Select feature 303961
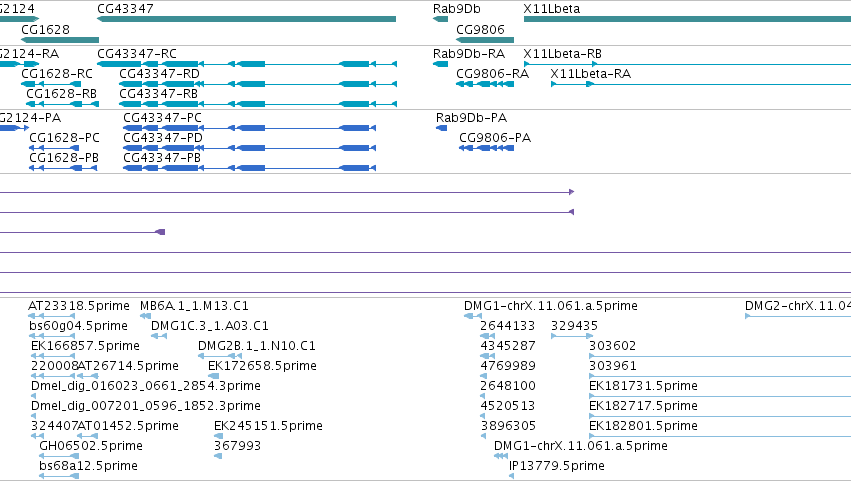Screen dimensions: 851x481 coord(720,376)
